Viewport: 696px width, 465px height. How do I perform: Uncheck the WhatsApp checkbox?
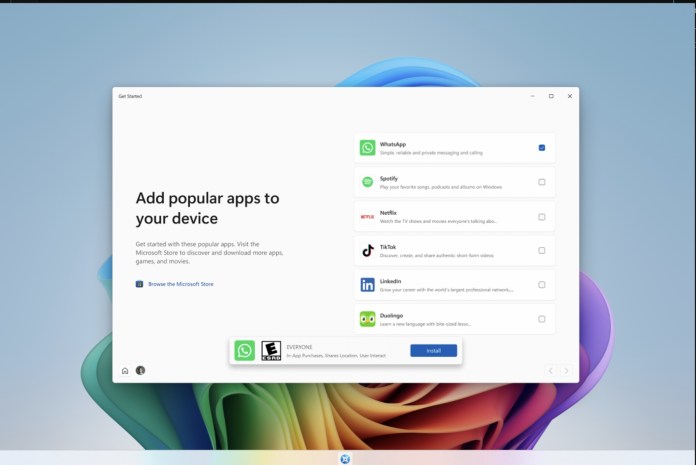(x=542, y=148)
